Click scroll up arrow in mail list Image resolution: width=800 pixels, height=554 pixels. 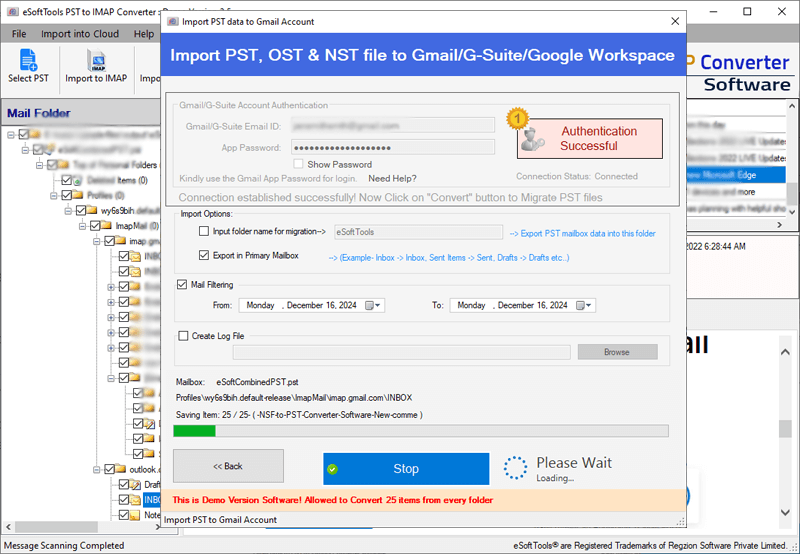click(x=792, y=106)
